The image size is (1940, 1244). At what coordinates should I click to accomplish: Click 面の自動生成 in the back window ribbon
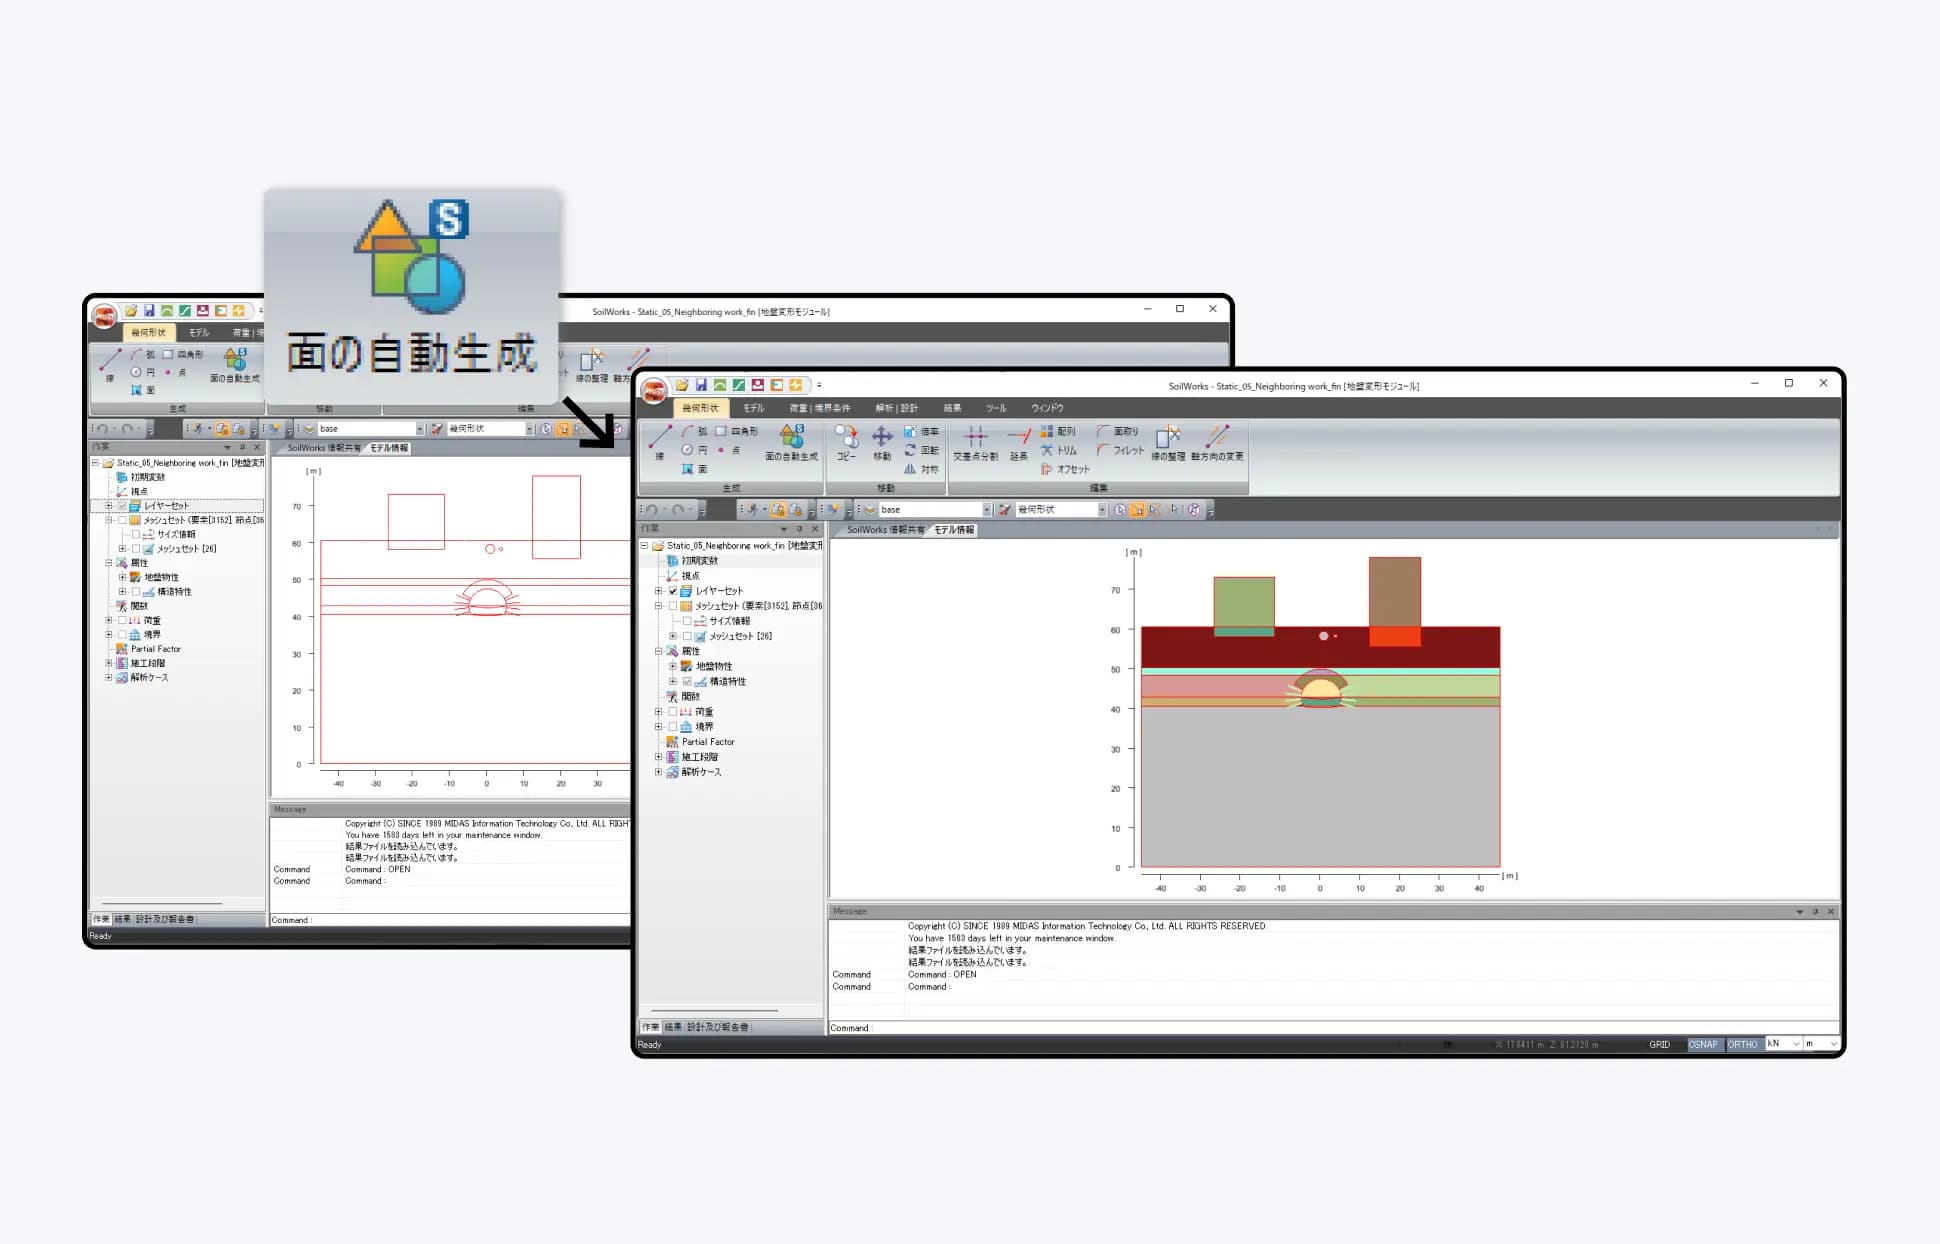234,366
